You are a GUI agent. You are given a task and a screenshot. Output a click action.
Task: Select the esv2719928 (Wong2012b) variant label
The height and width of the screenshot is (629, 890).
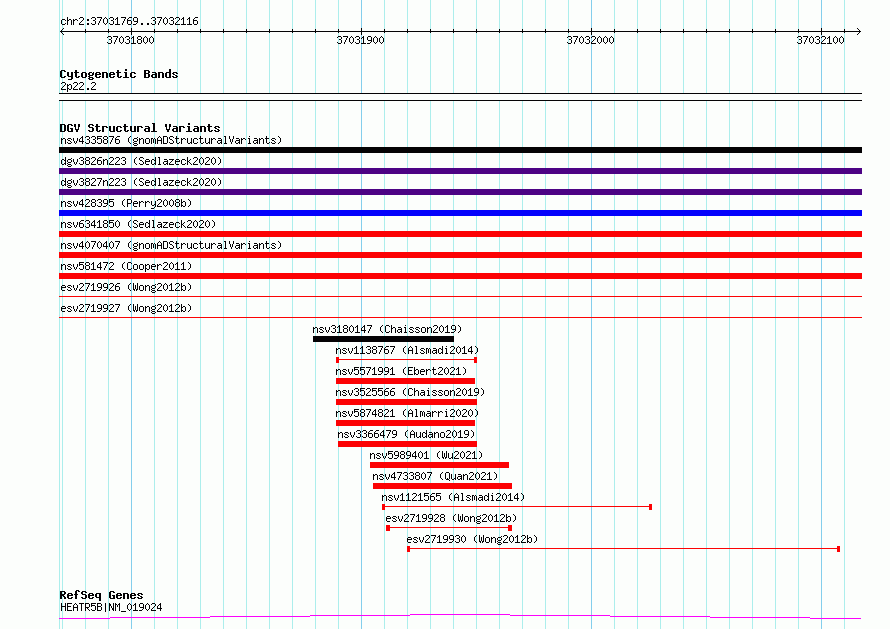tap(451, 518)
